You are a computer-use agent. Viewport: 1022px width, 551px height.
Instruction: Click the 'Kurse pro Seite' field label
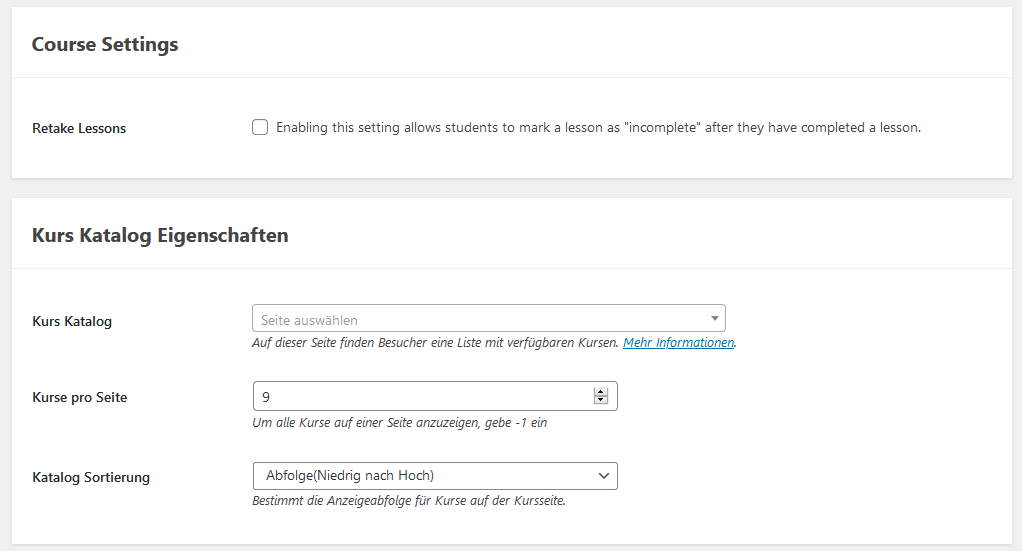point(80,397)
